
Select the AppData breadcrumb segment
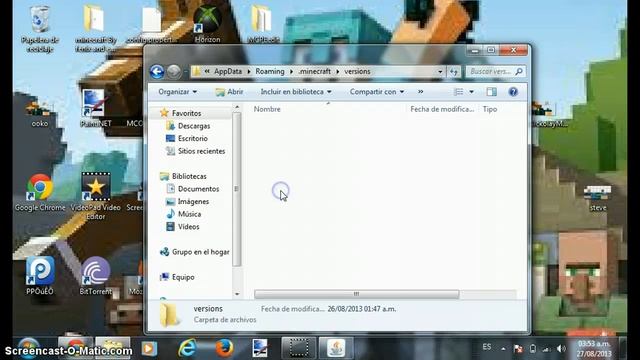pyautogui.click(x=228, y=71)
